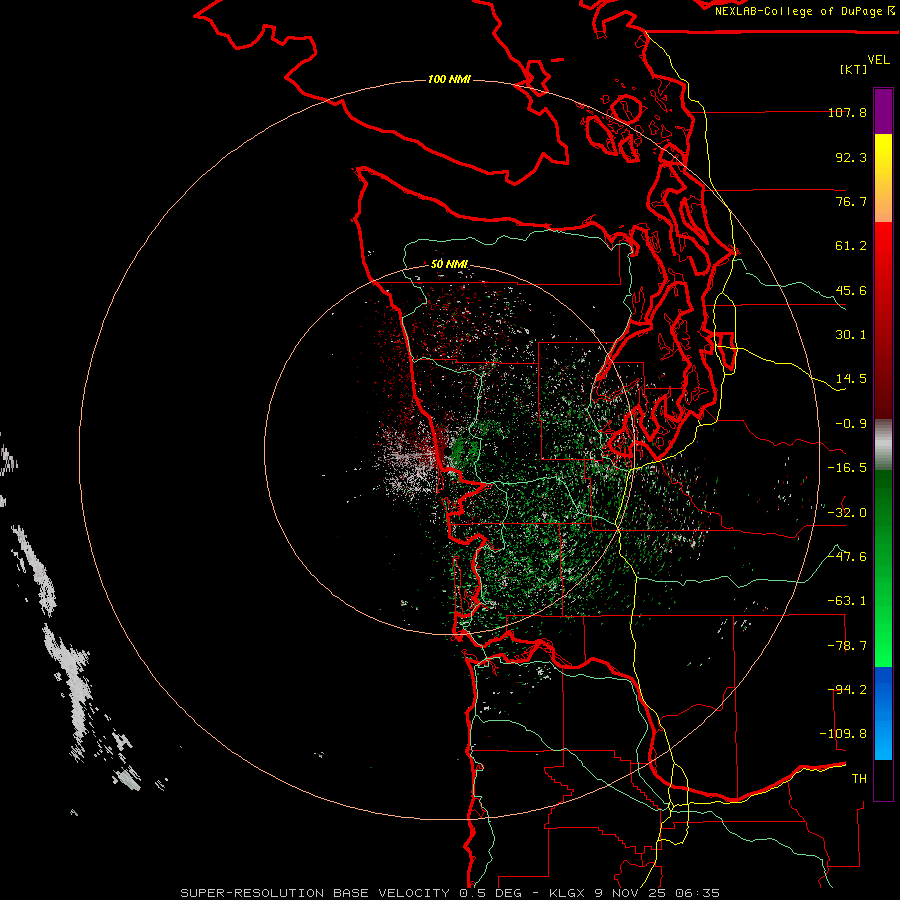The width and height of the screenshot is (900, 900).
Task: Click the 9 NOV 25 06:35 timestamp
Action: click(659, 893)
